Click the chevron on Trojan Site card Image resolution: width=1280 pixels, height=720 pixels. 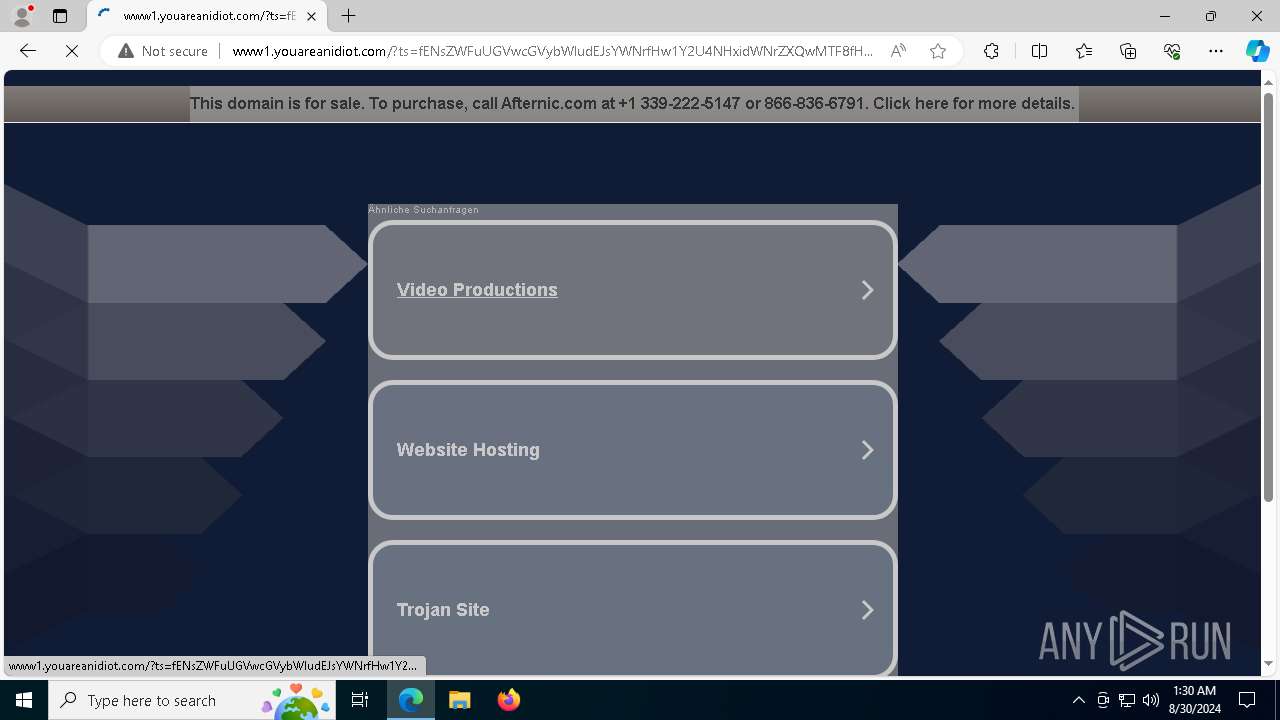(x=867, y=610)
